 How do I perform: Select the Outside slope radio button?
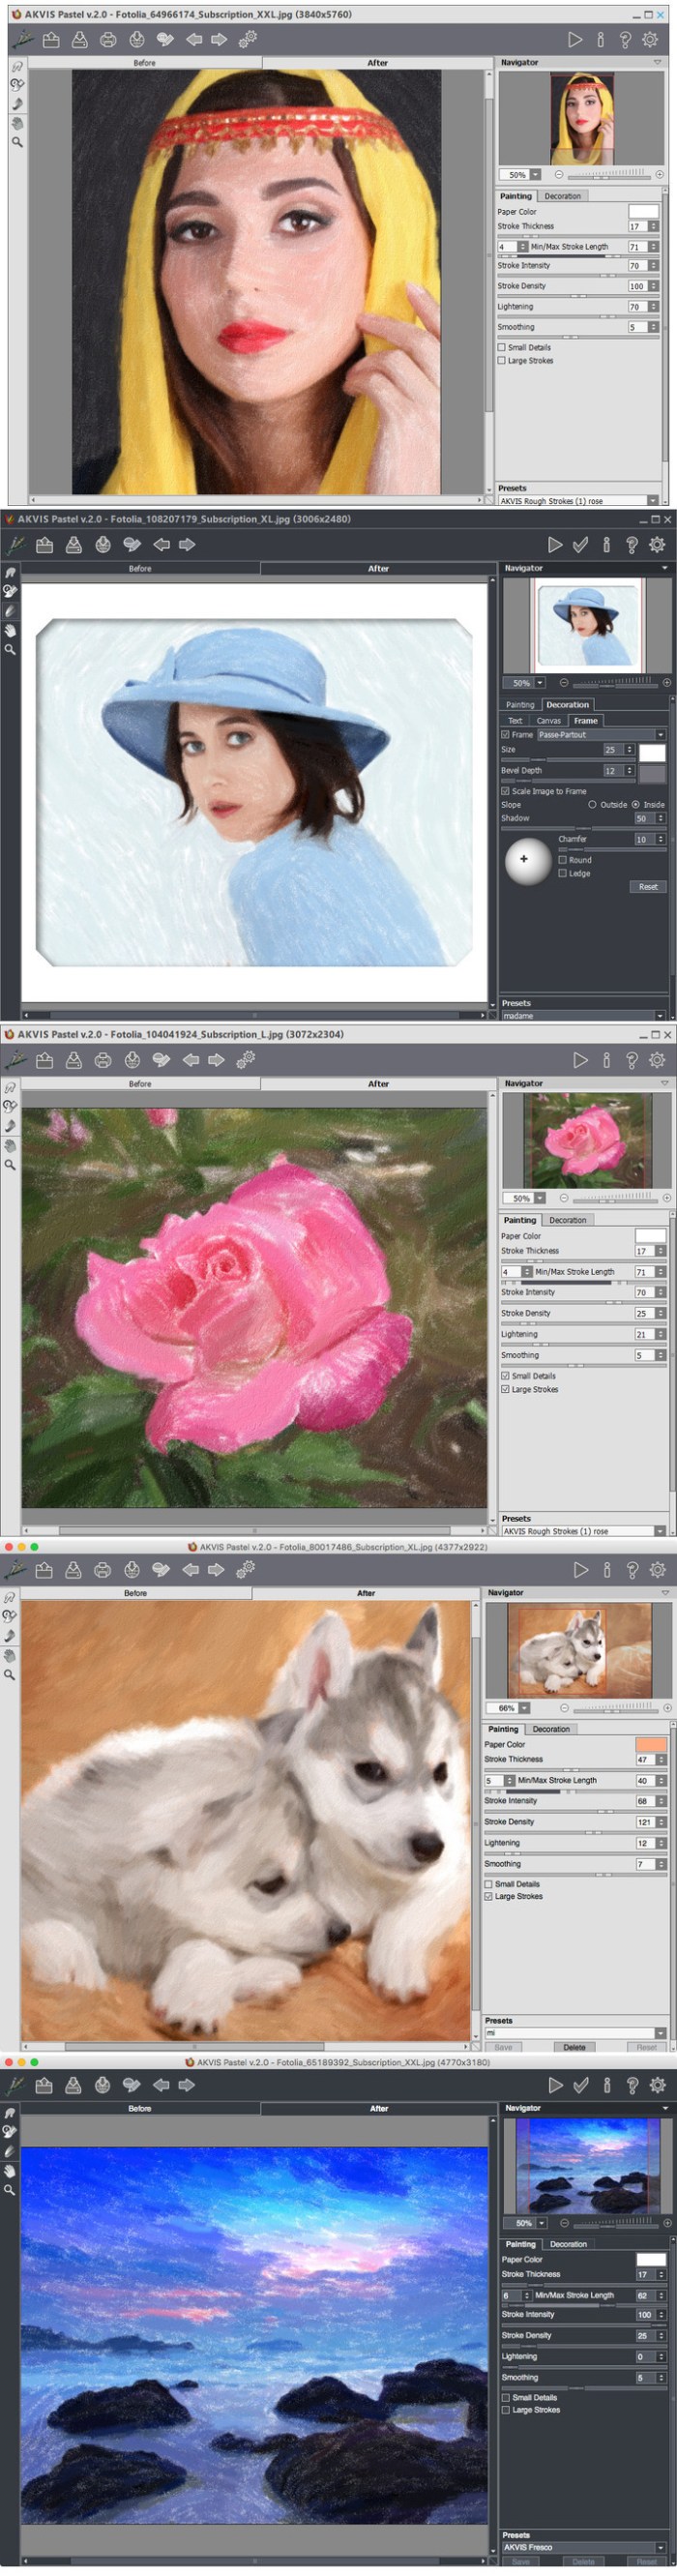pyautogui.click(x=592, y=804)
